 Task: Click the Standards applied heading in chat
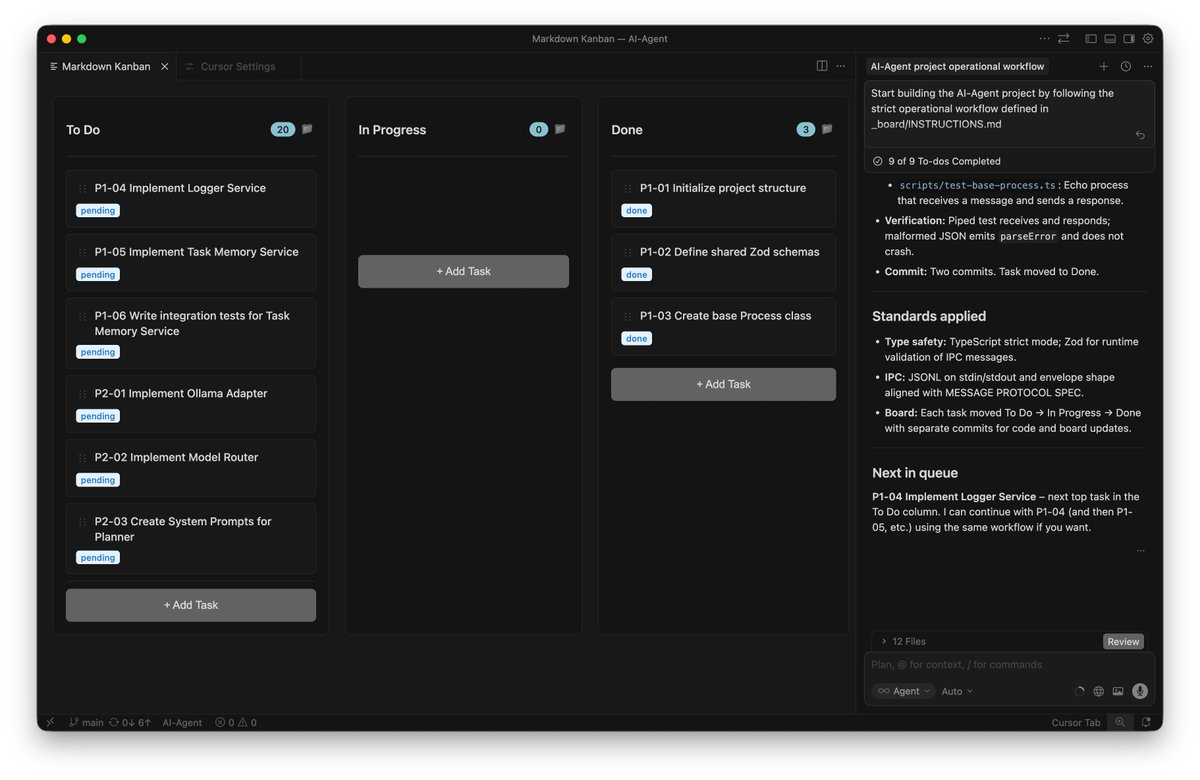coord(929,316)
